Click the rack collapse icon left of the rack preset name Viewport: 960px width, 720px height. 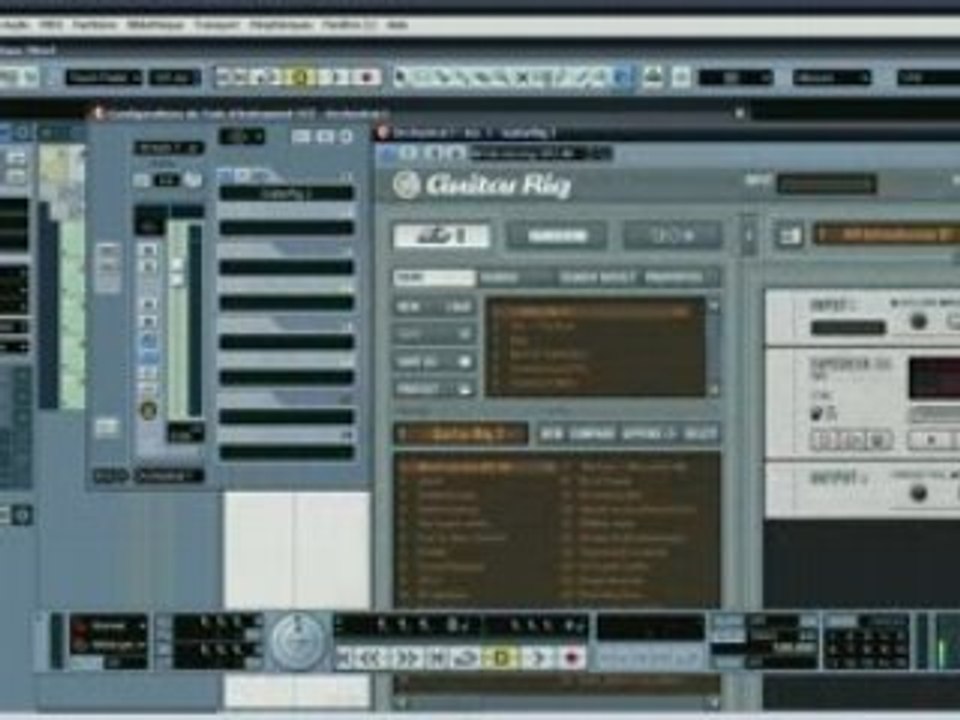click(789, 235)
